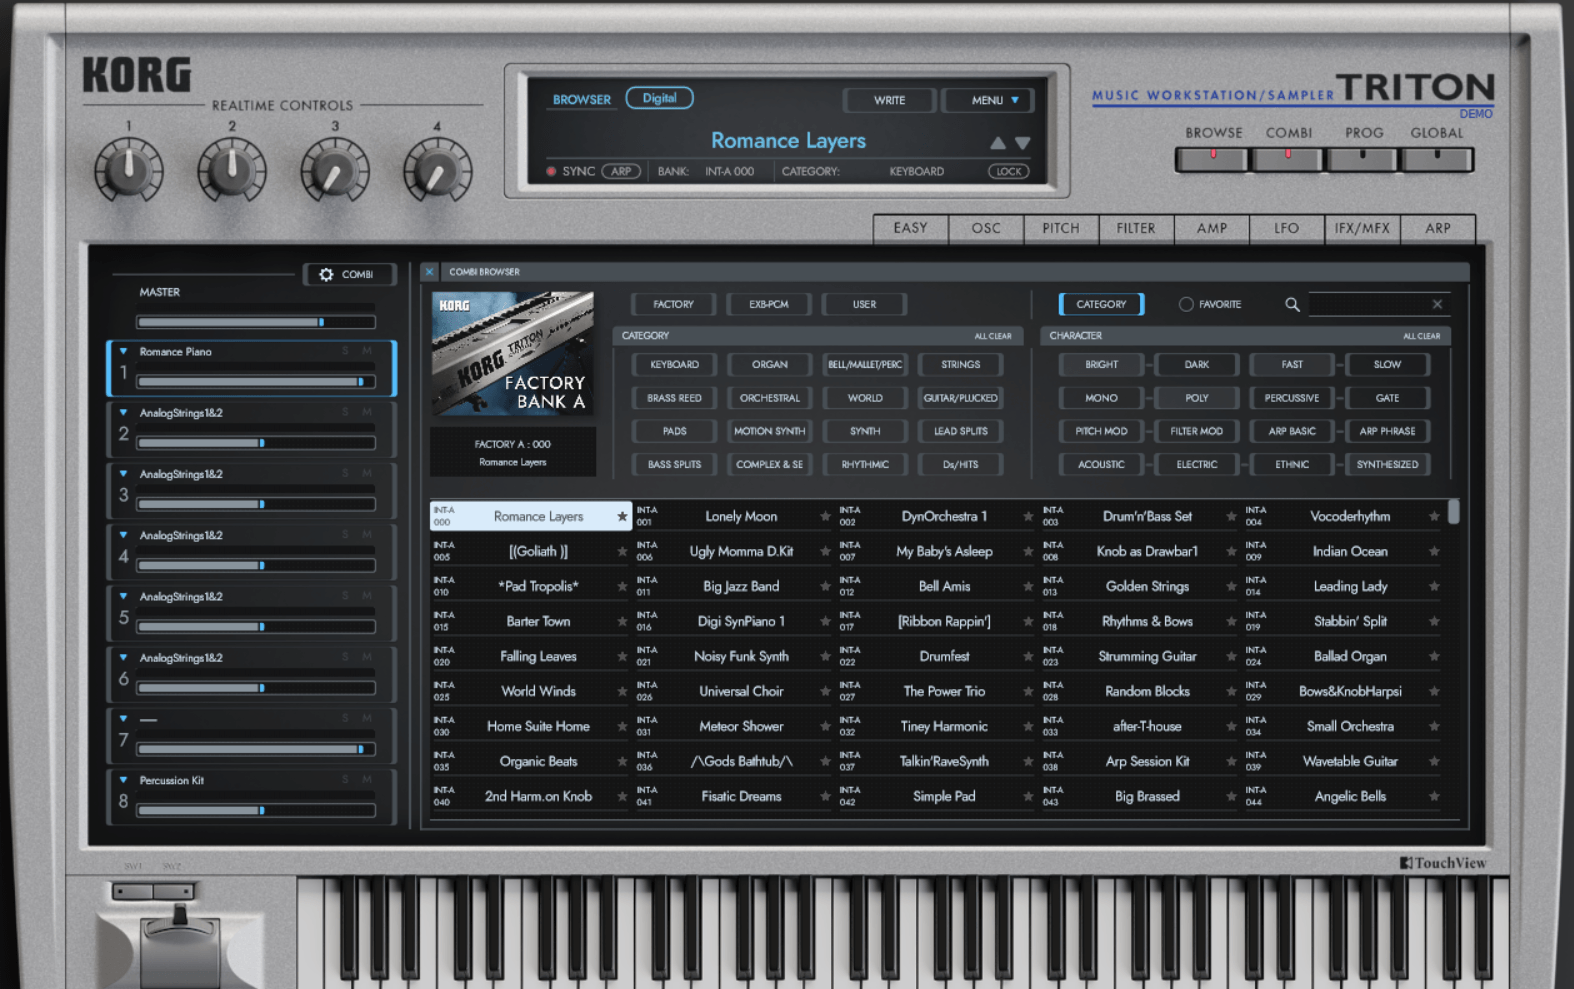Viewport: 1574px width, 989px height.
Task: Switch to the ARP tab
Action: coord(1438,229)
